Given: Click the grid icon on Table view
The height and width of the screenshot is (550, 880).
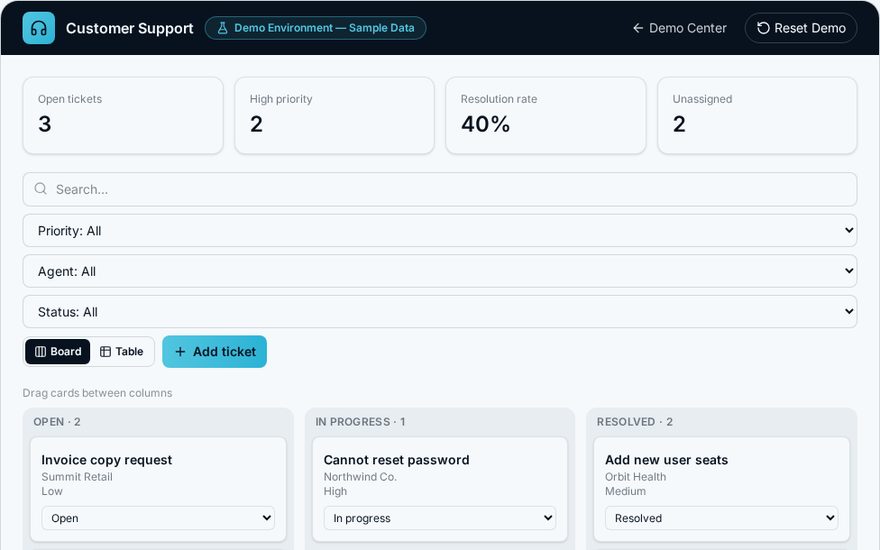Looking at the screenshot, I should (x=105, y=351).
